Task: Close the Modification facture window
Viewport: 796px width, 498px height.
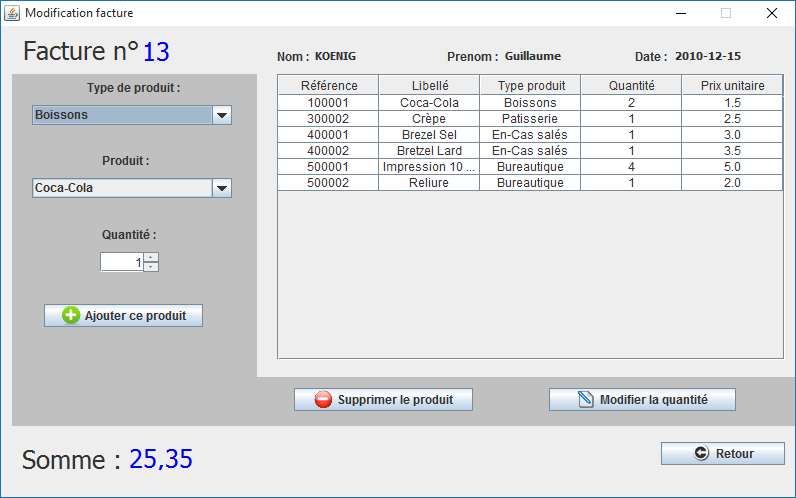Action: coord(771,13)
